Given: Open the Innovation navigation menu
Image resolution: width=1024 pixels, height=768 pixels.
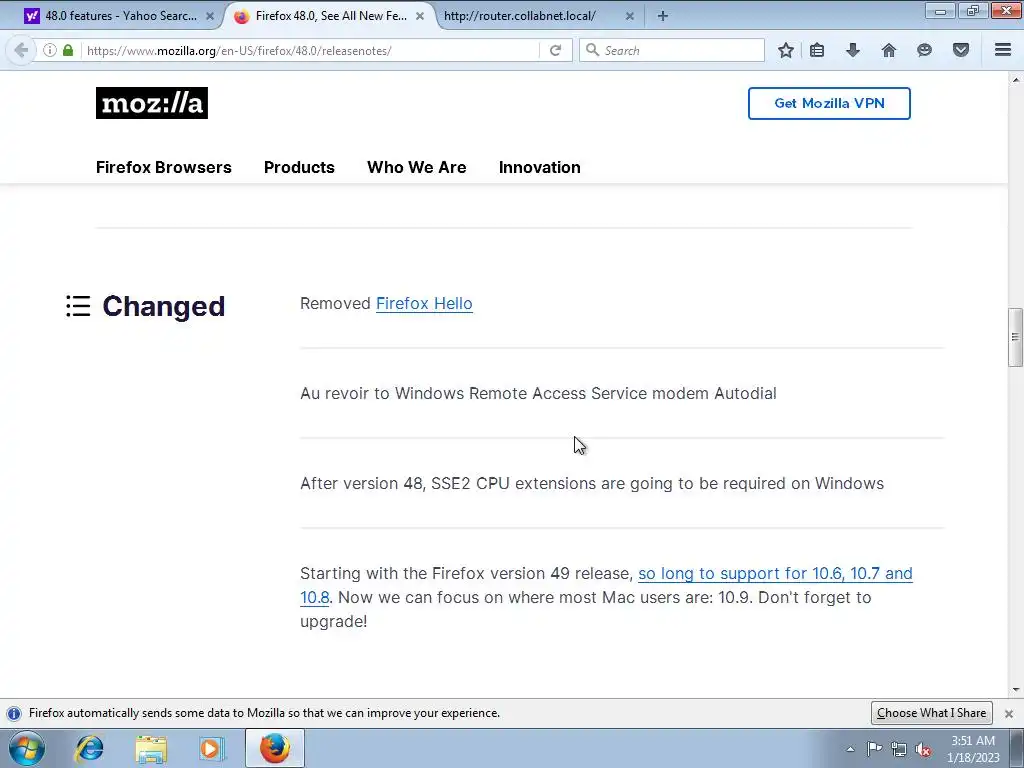Looking at the screenshot, I should (x=539, y=167).
